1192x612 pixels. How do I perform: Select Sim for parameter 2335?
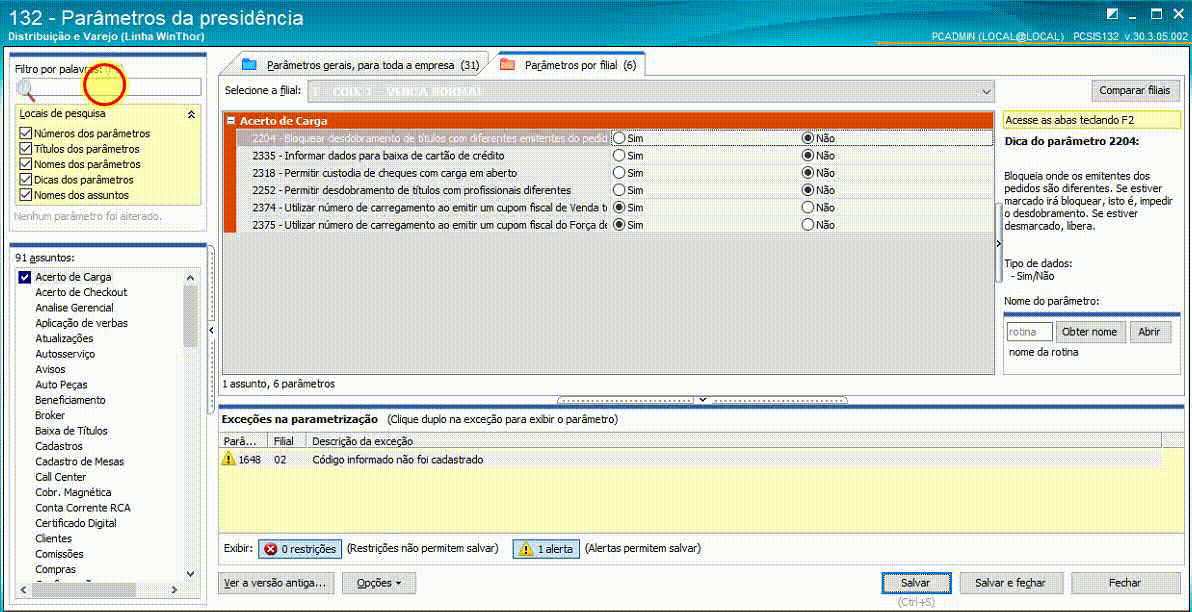click(620, 156)
